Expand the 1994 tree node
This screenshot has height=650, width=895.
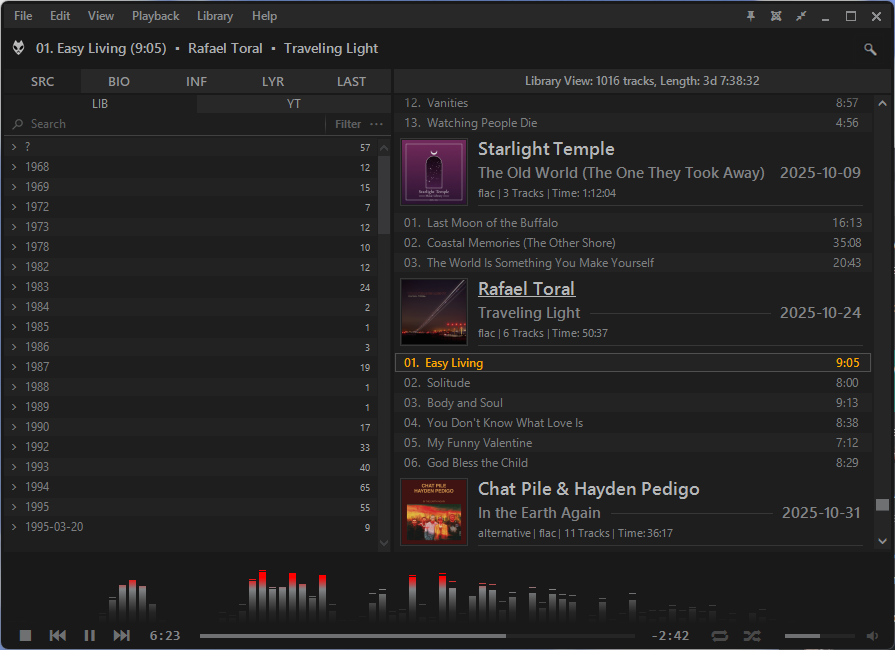click(x=14, y=486)
